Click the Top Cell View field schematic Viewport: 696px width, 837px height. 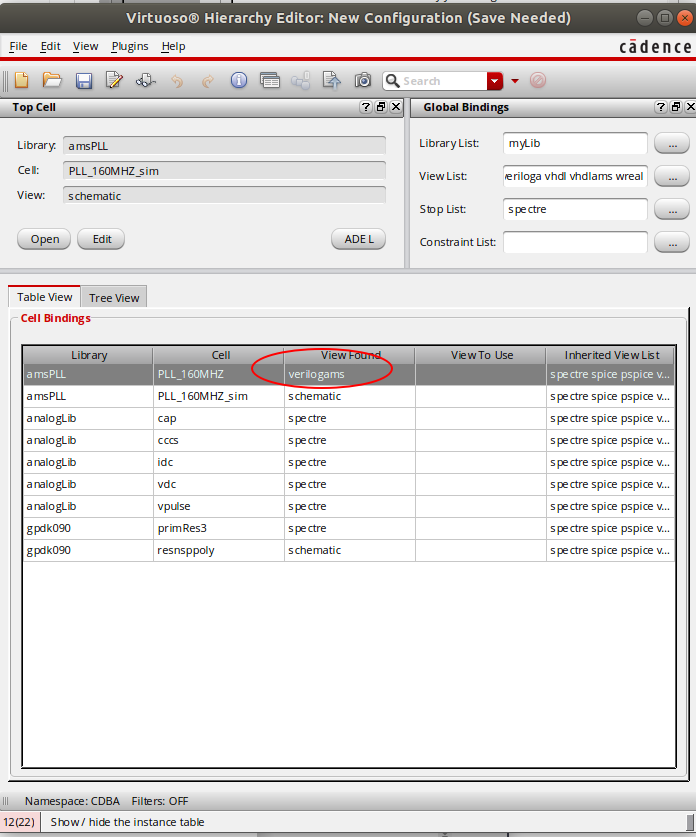click(224, 196)
